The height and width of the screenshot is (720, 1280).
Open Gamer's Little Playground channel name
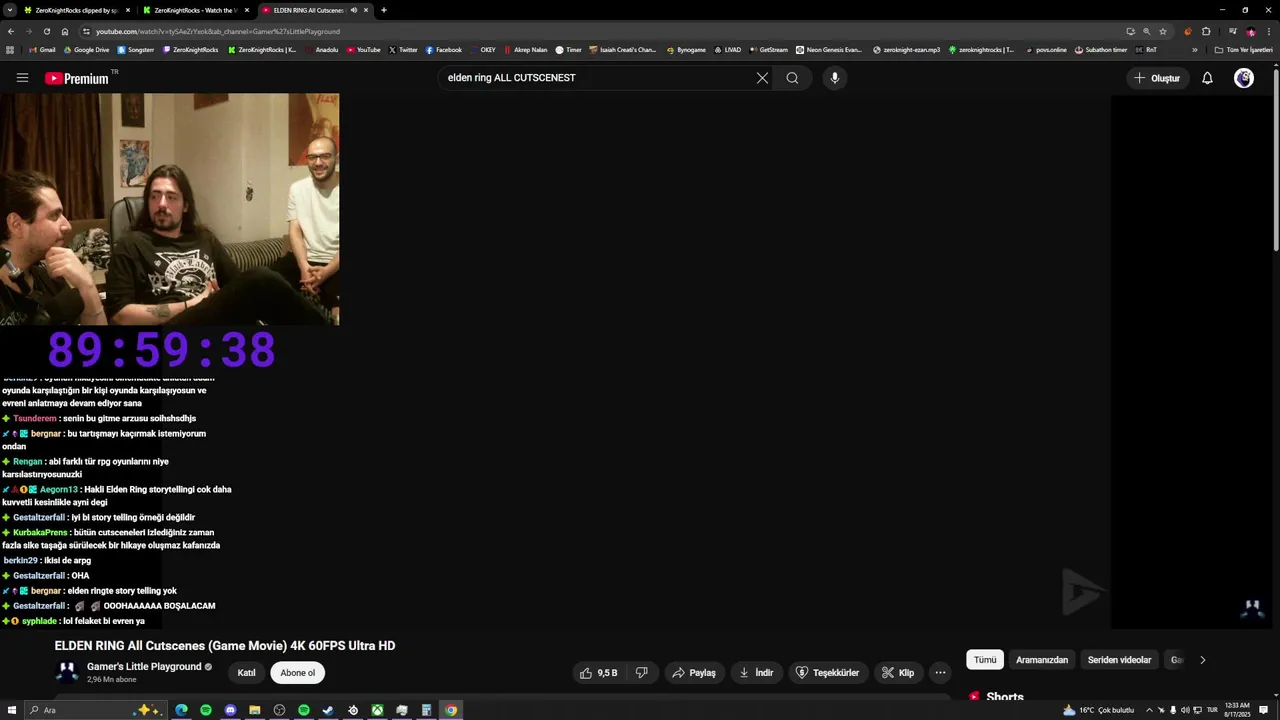pos(144,666)
